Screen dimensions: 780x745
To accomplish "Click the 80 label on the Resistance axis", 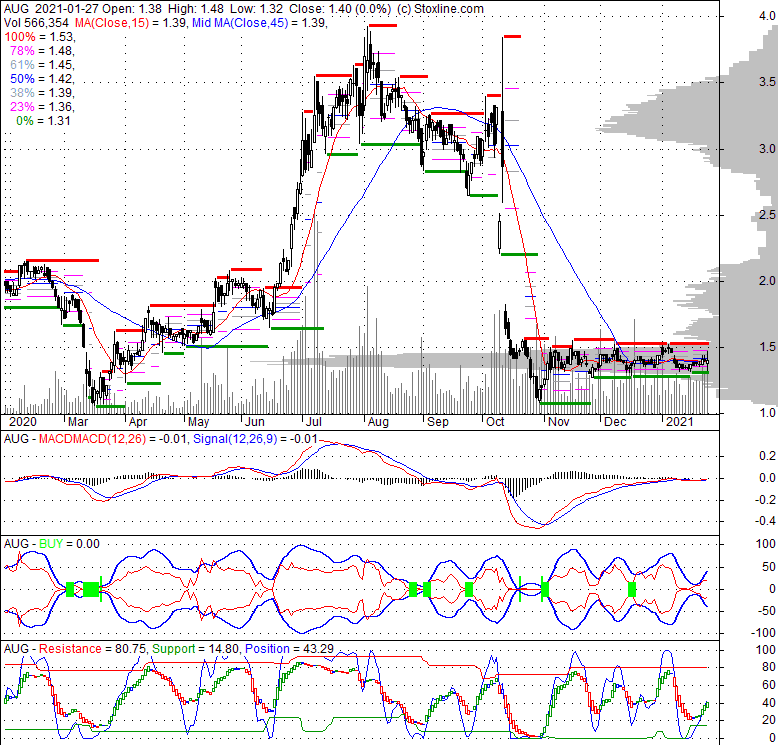I will point(770,667).
